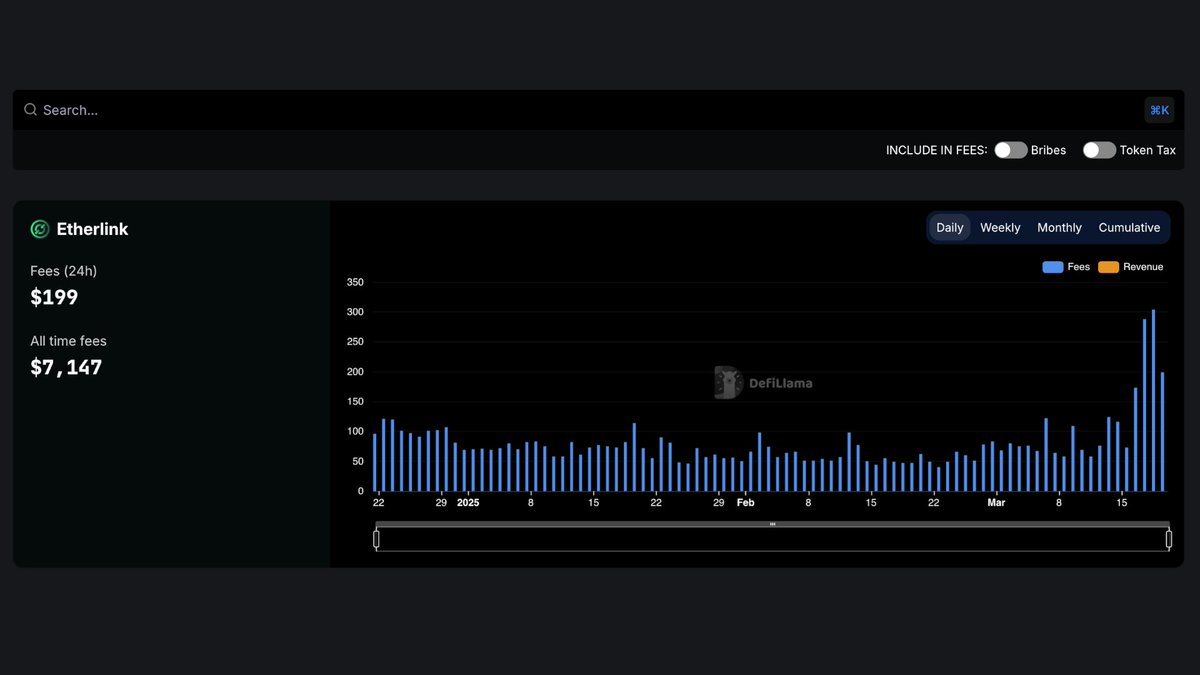
Task: Toggle the Bribes switch
Action: [x=1010, y=150]
